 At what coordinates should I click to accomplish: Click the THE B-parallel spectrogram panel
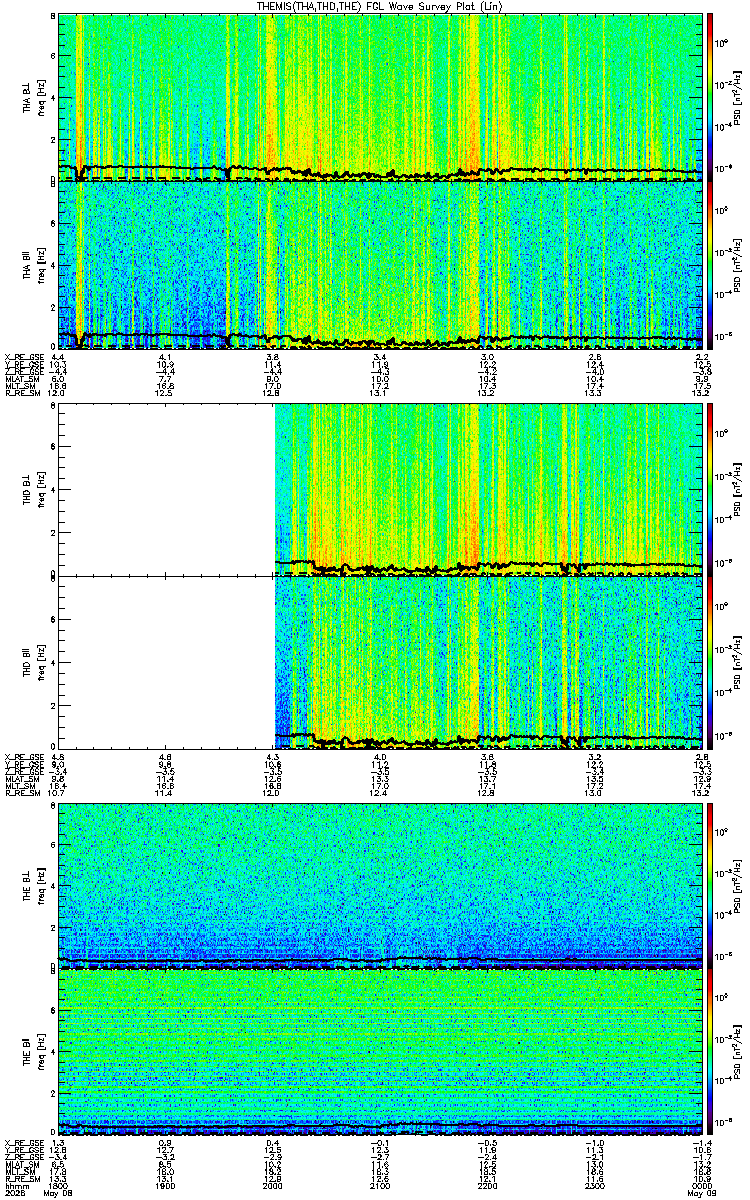[x=380, y=1054]
